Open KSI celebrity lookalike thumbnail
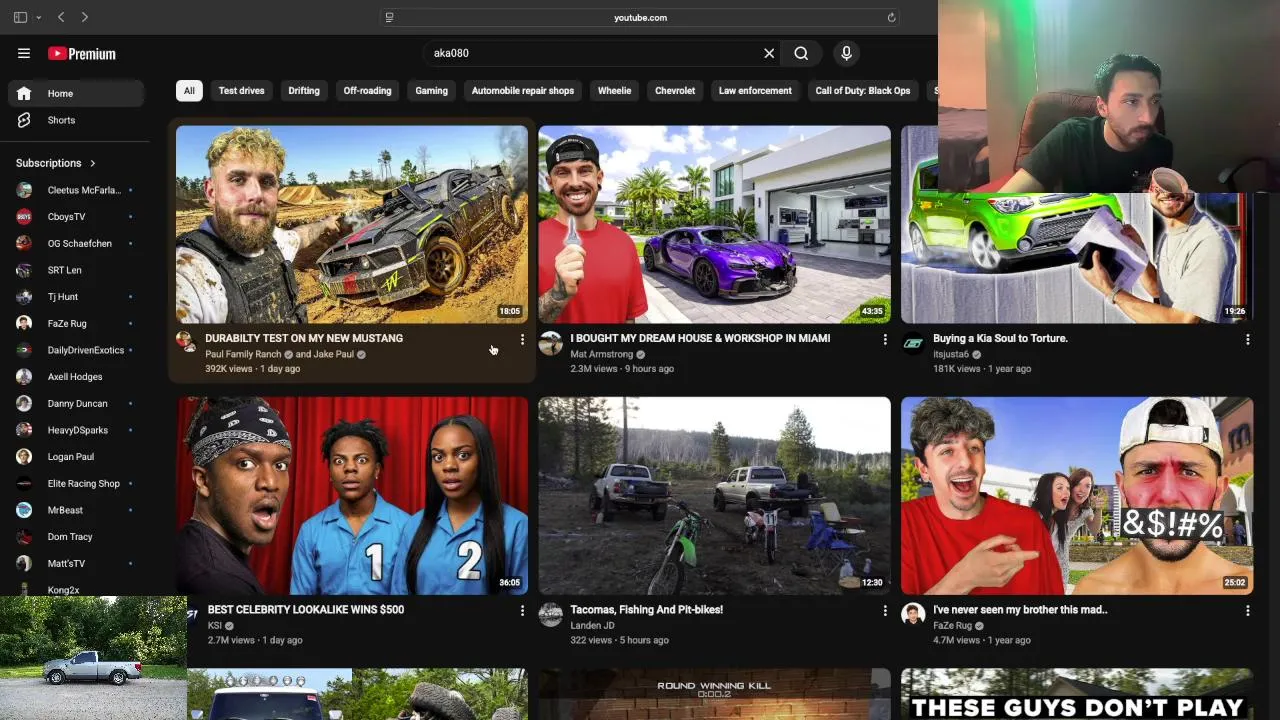Image resolution: width=1280 pixels, height=720 pixels. pos(352,496)
